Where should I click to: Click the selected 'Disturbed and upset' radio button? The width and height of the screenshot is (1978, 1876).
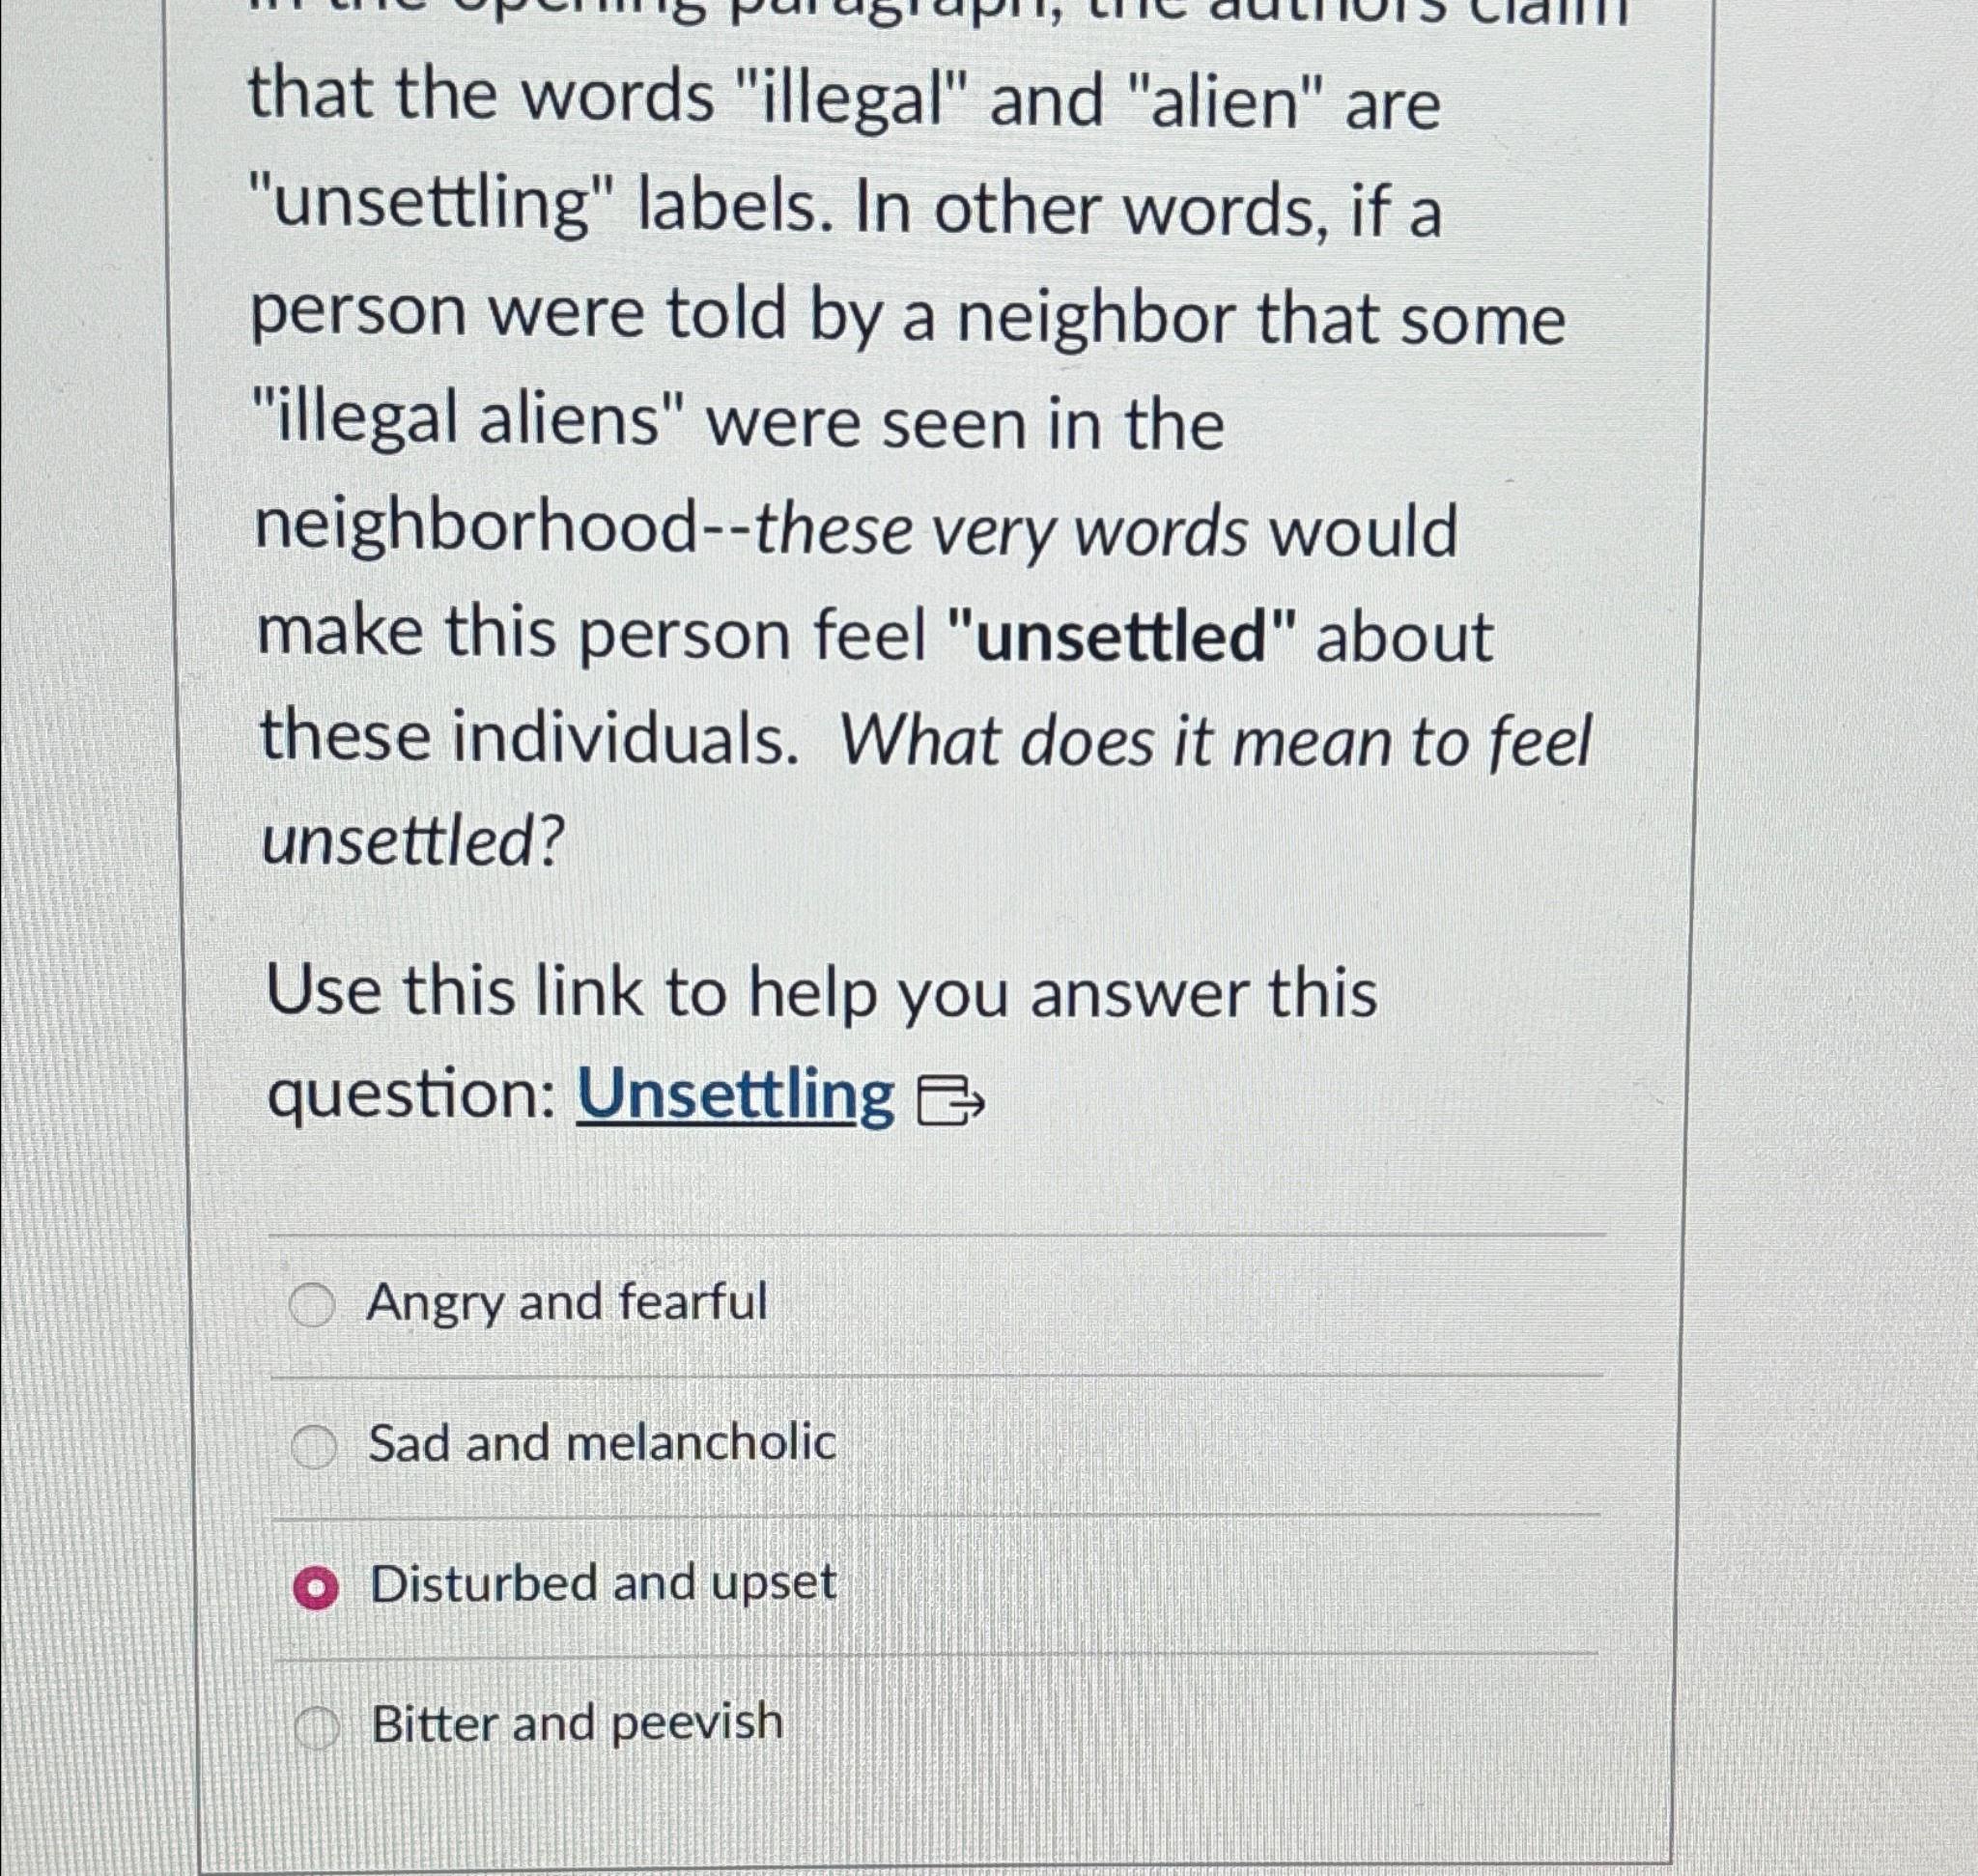point(315,1584)
